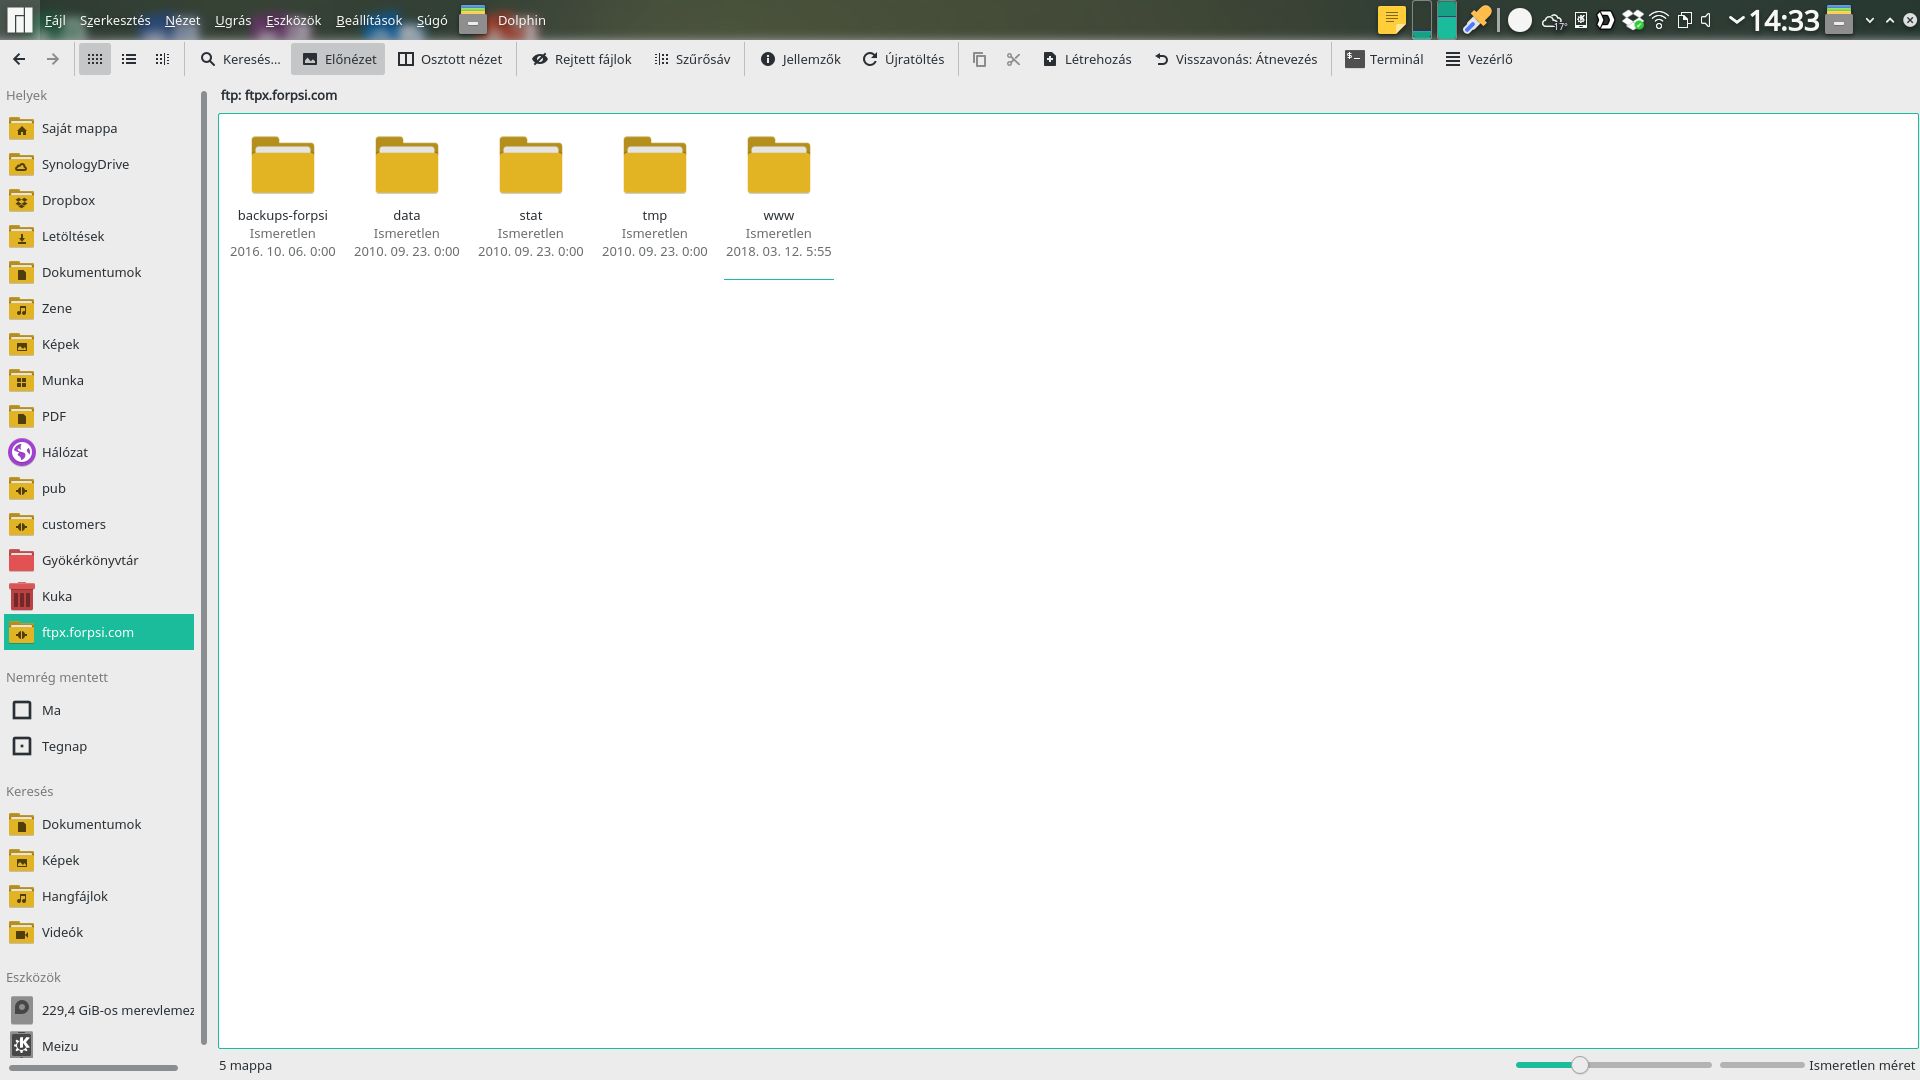Open the Eszközök menu
The image size is (1920, 1080).
coord(293,20)
